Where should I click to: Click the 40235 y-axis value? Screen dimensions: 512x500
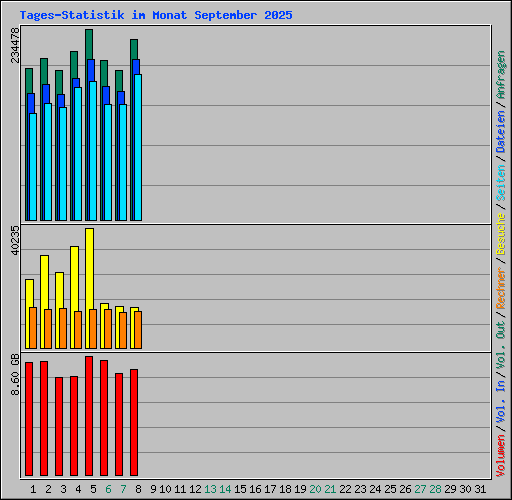[x=15, y=240]
